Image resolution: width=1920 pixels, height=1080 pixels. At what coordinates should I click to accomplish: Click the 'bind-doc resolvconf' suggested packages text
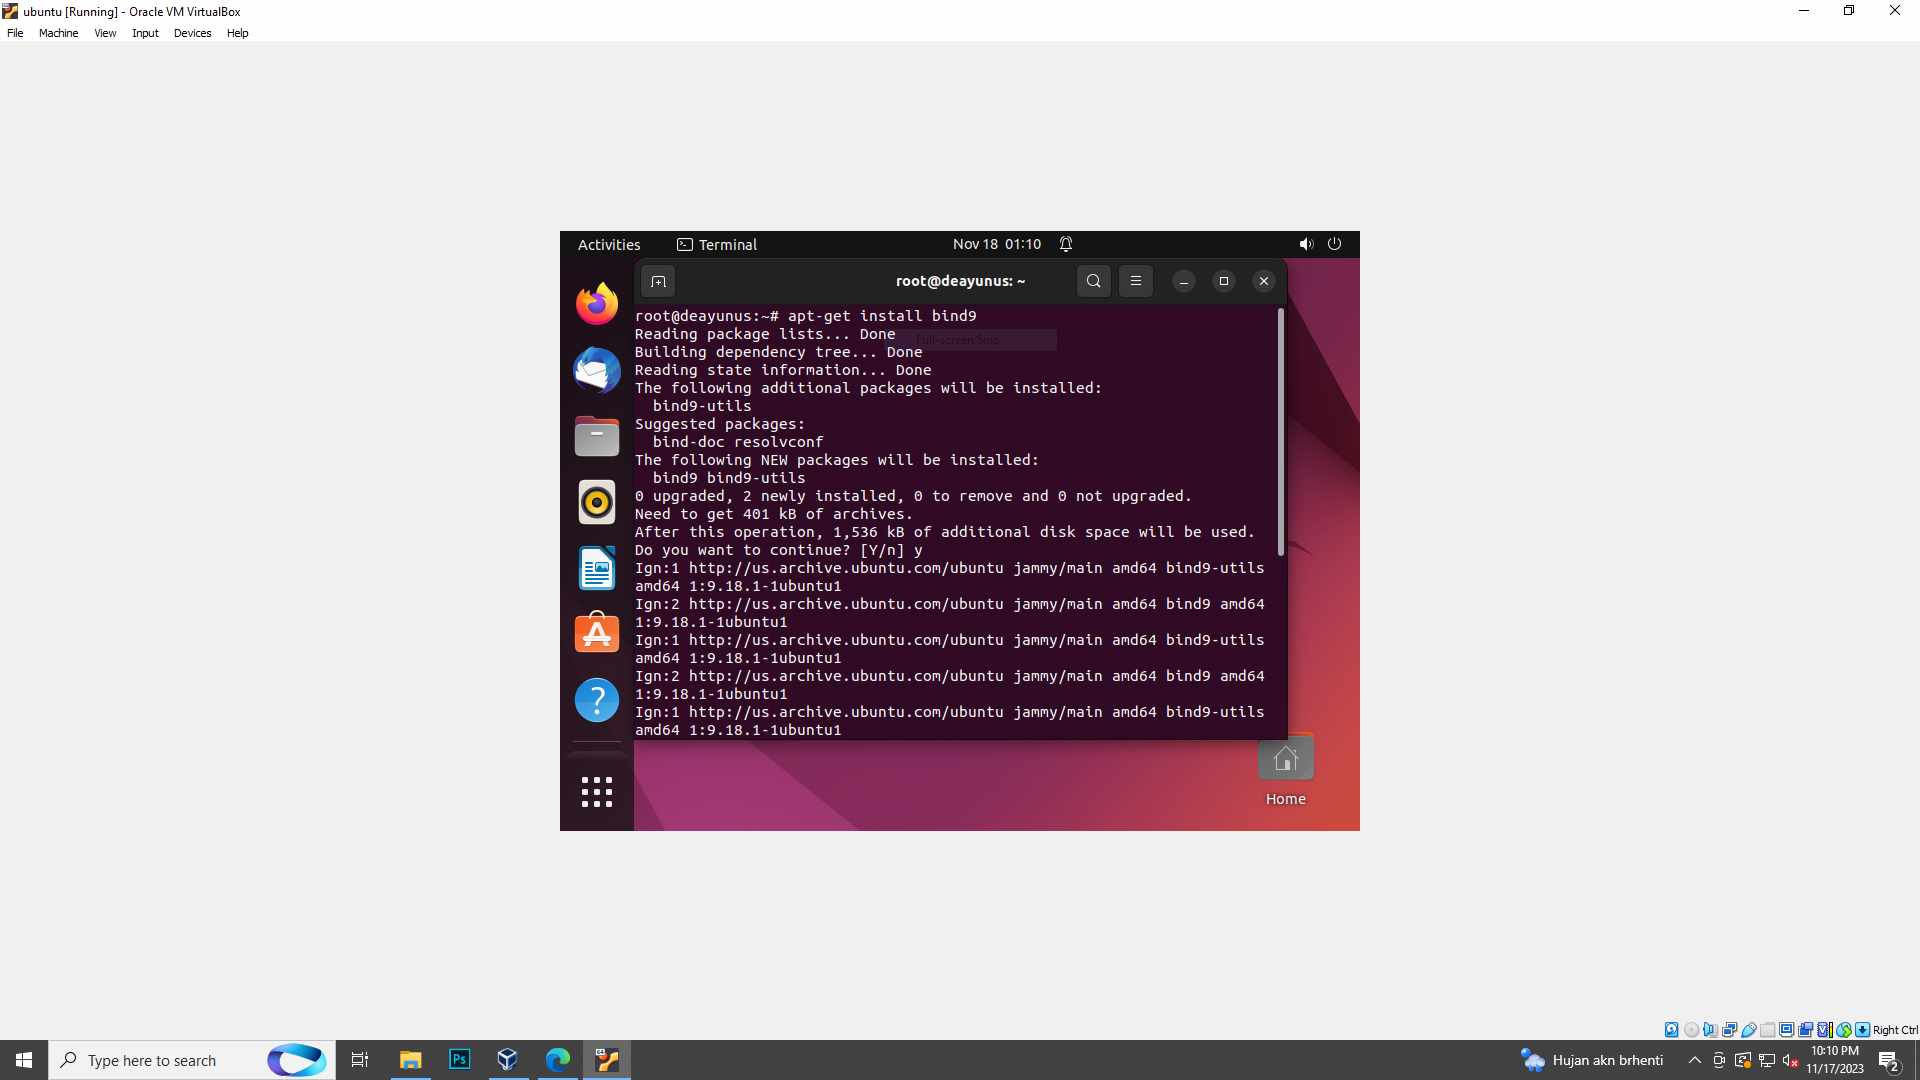(738, 442)
